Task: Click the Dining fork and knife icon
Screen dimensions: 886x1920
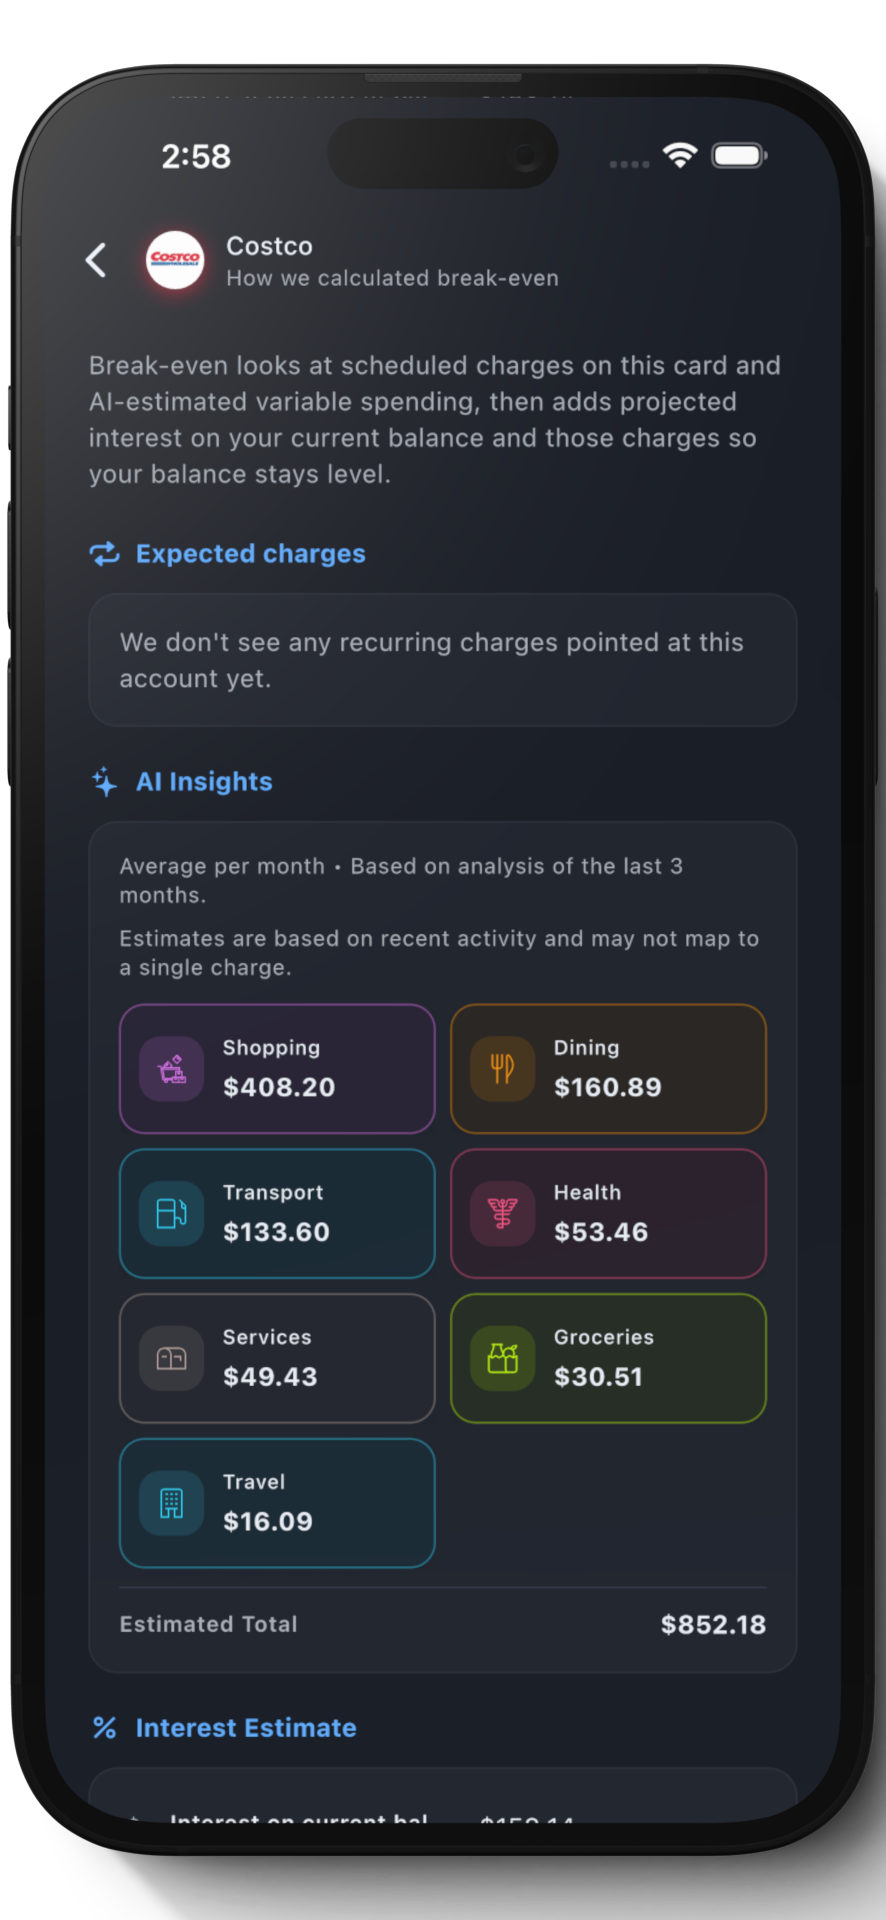Action: click(x=503, y=1069)
